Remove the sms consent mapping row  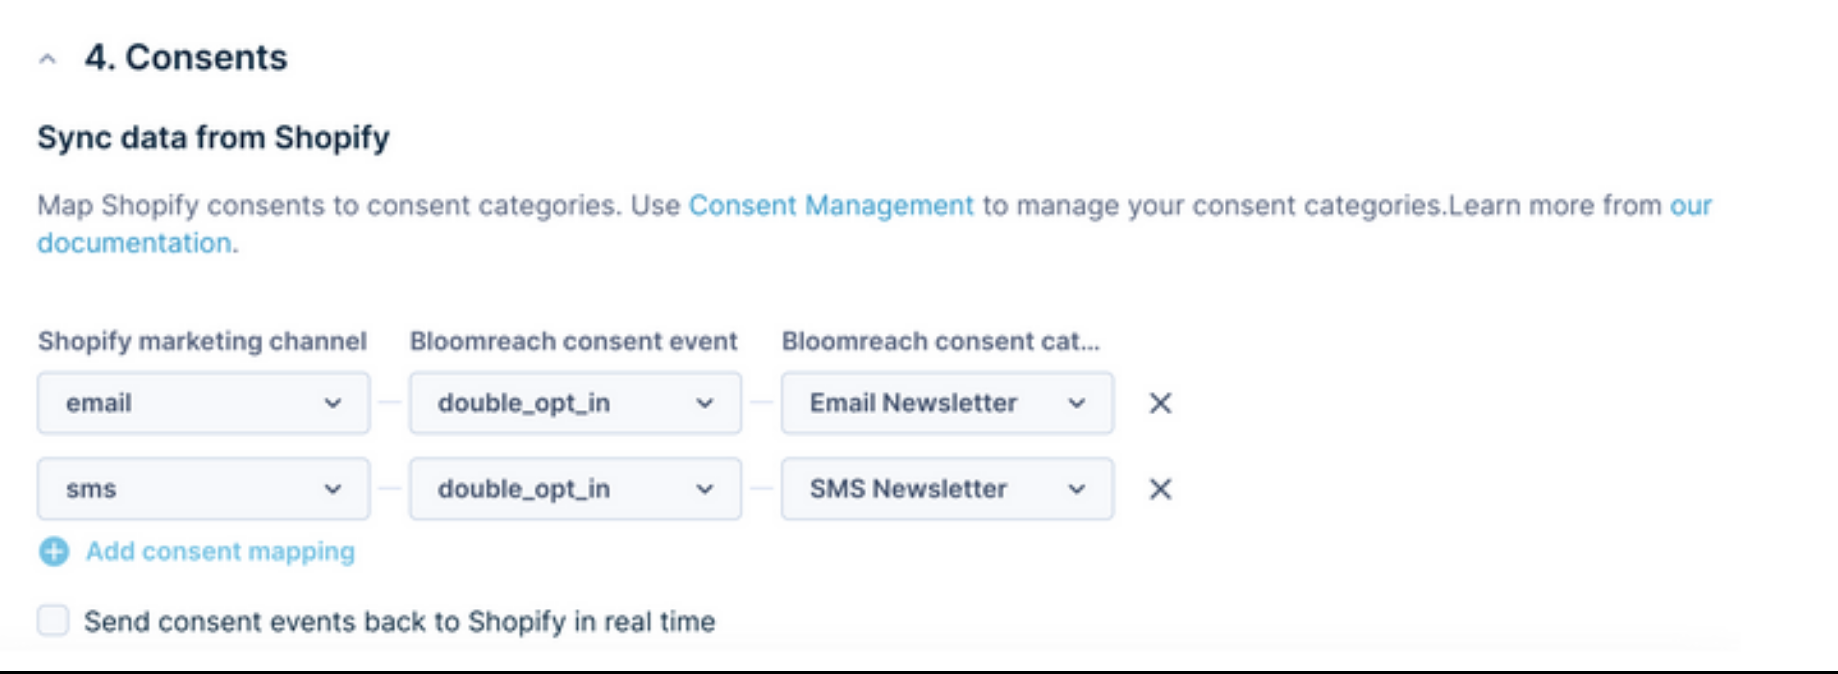pyautogui.click(x=1160, y=489)
